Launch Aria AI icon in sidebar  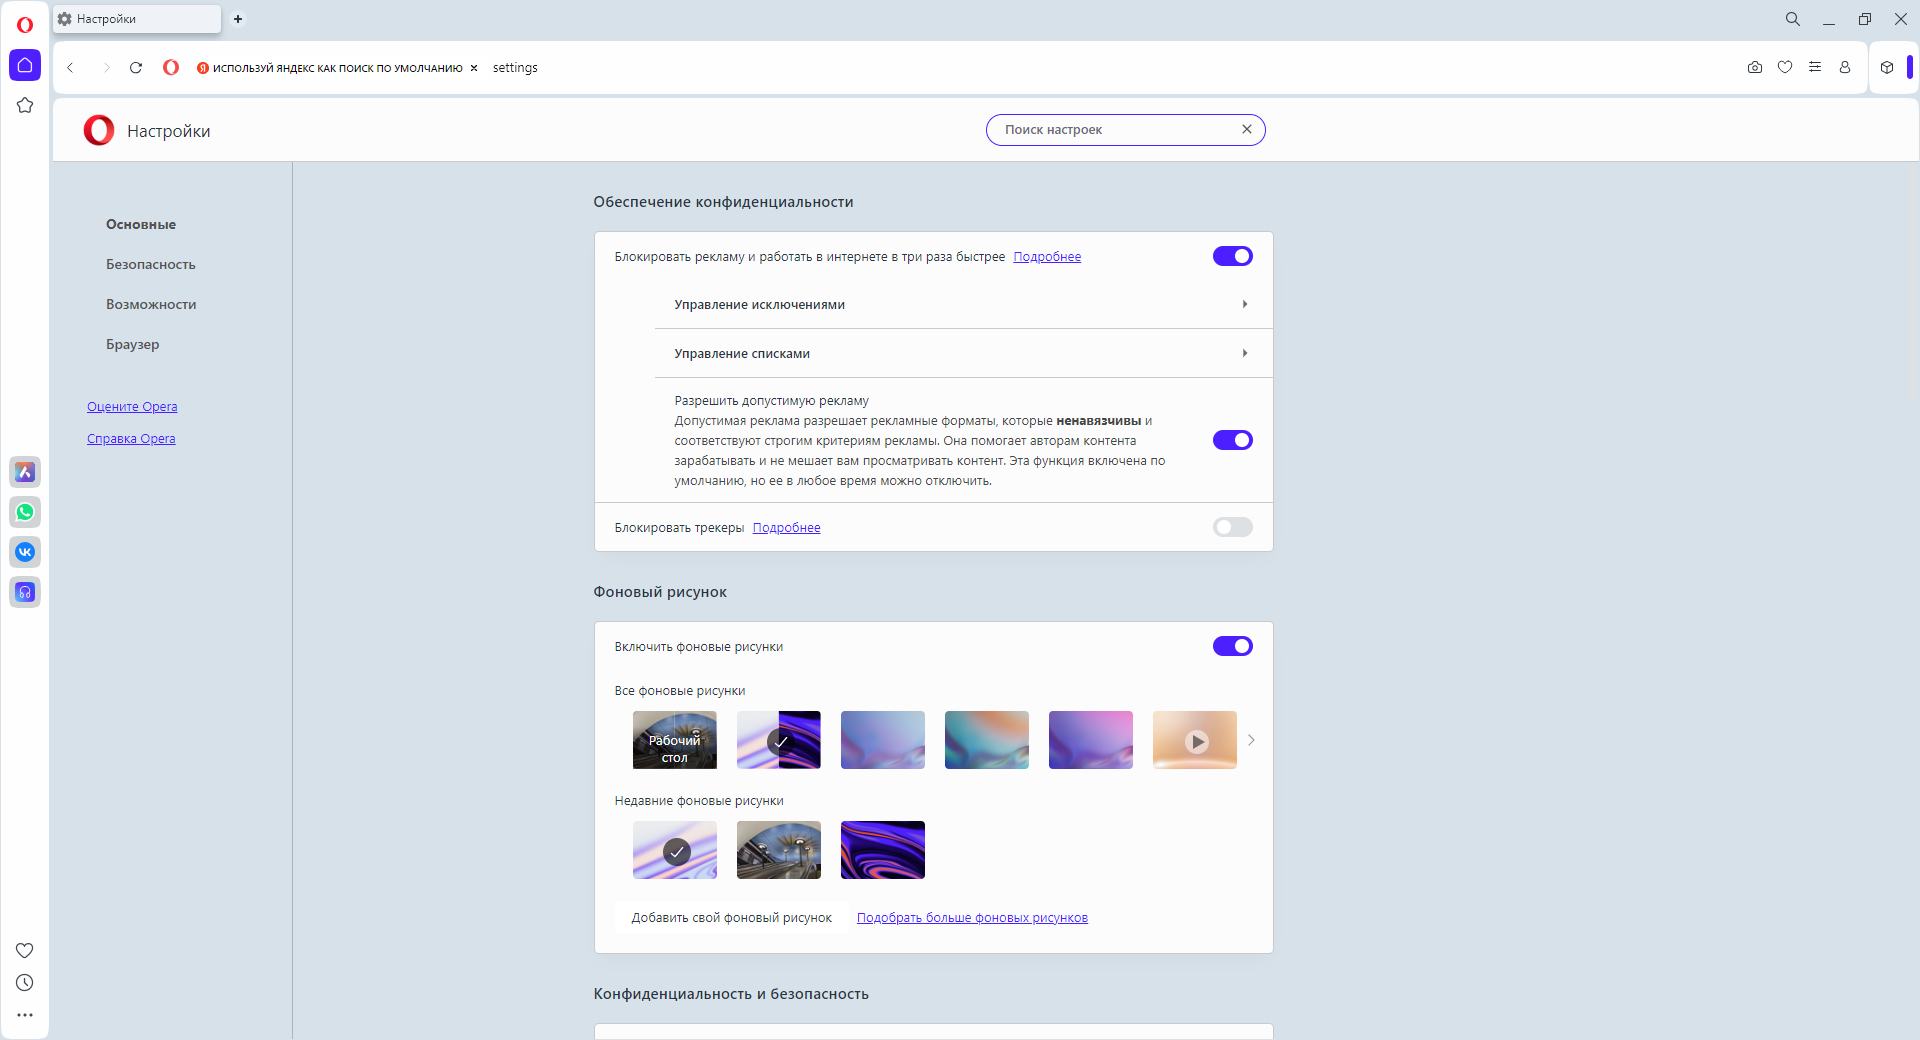coord(25,472)
